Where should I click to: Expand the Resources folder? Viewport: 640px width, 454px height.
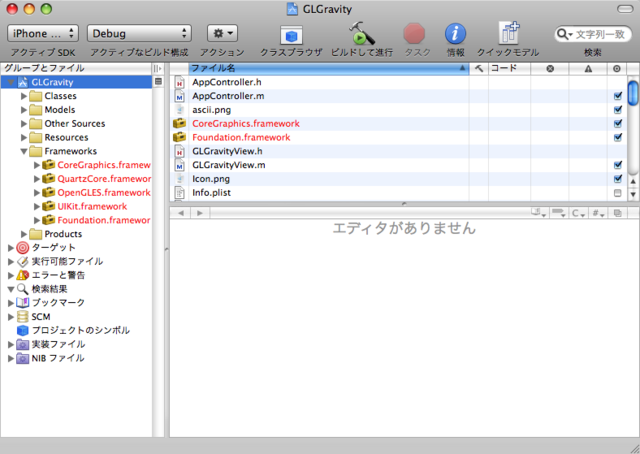(x=24, y=138)
